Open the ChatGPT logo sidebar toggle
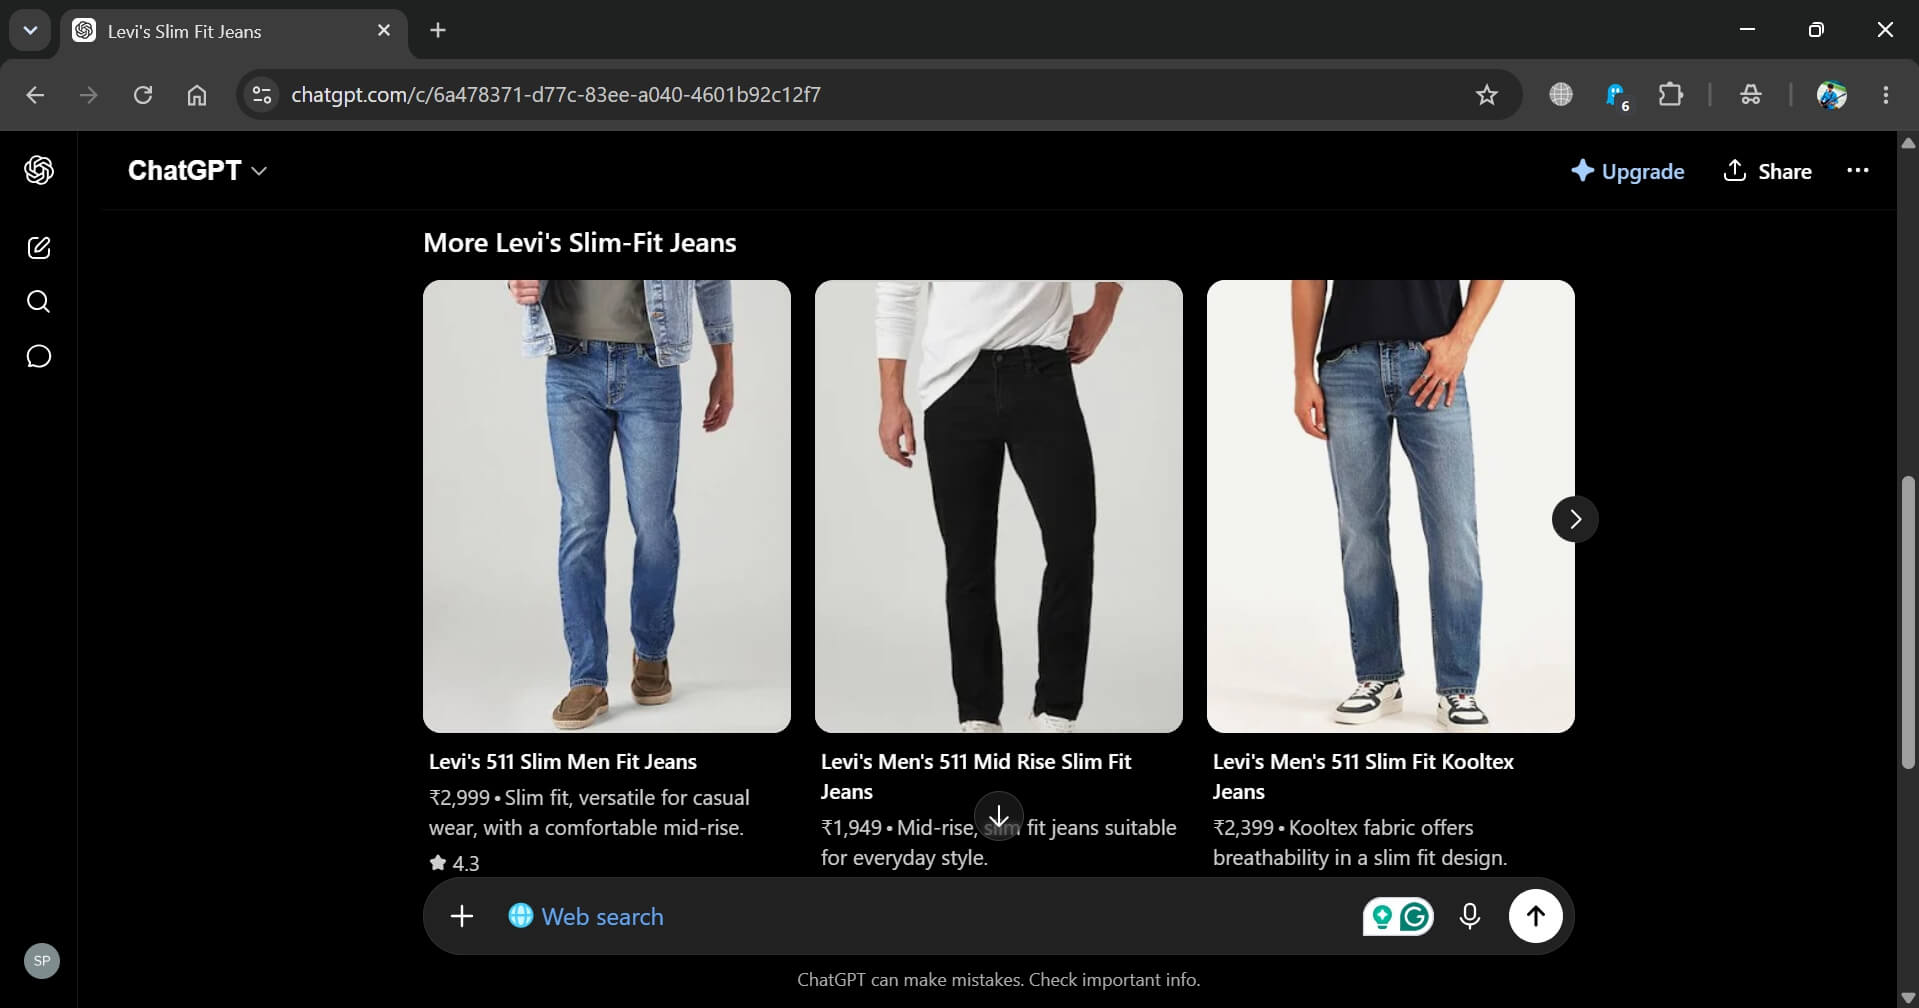 (39, 170)
